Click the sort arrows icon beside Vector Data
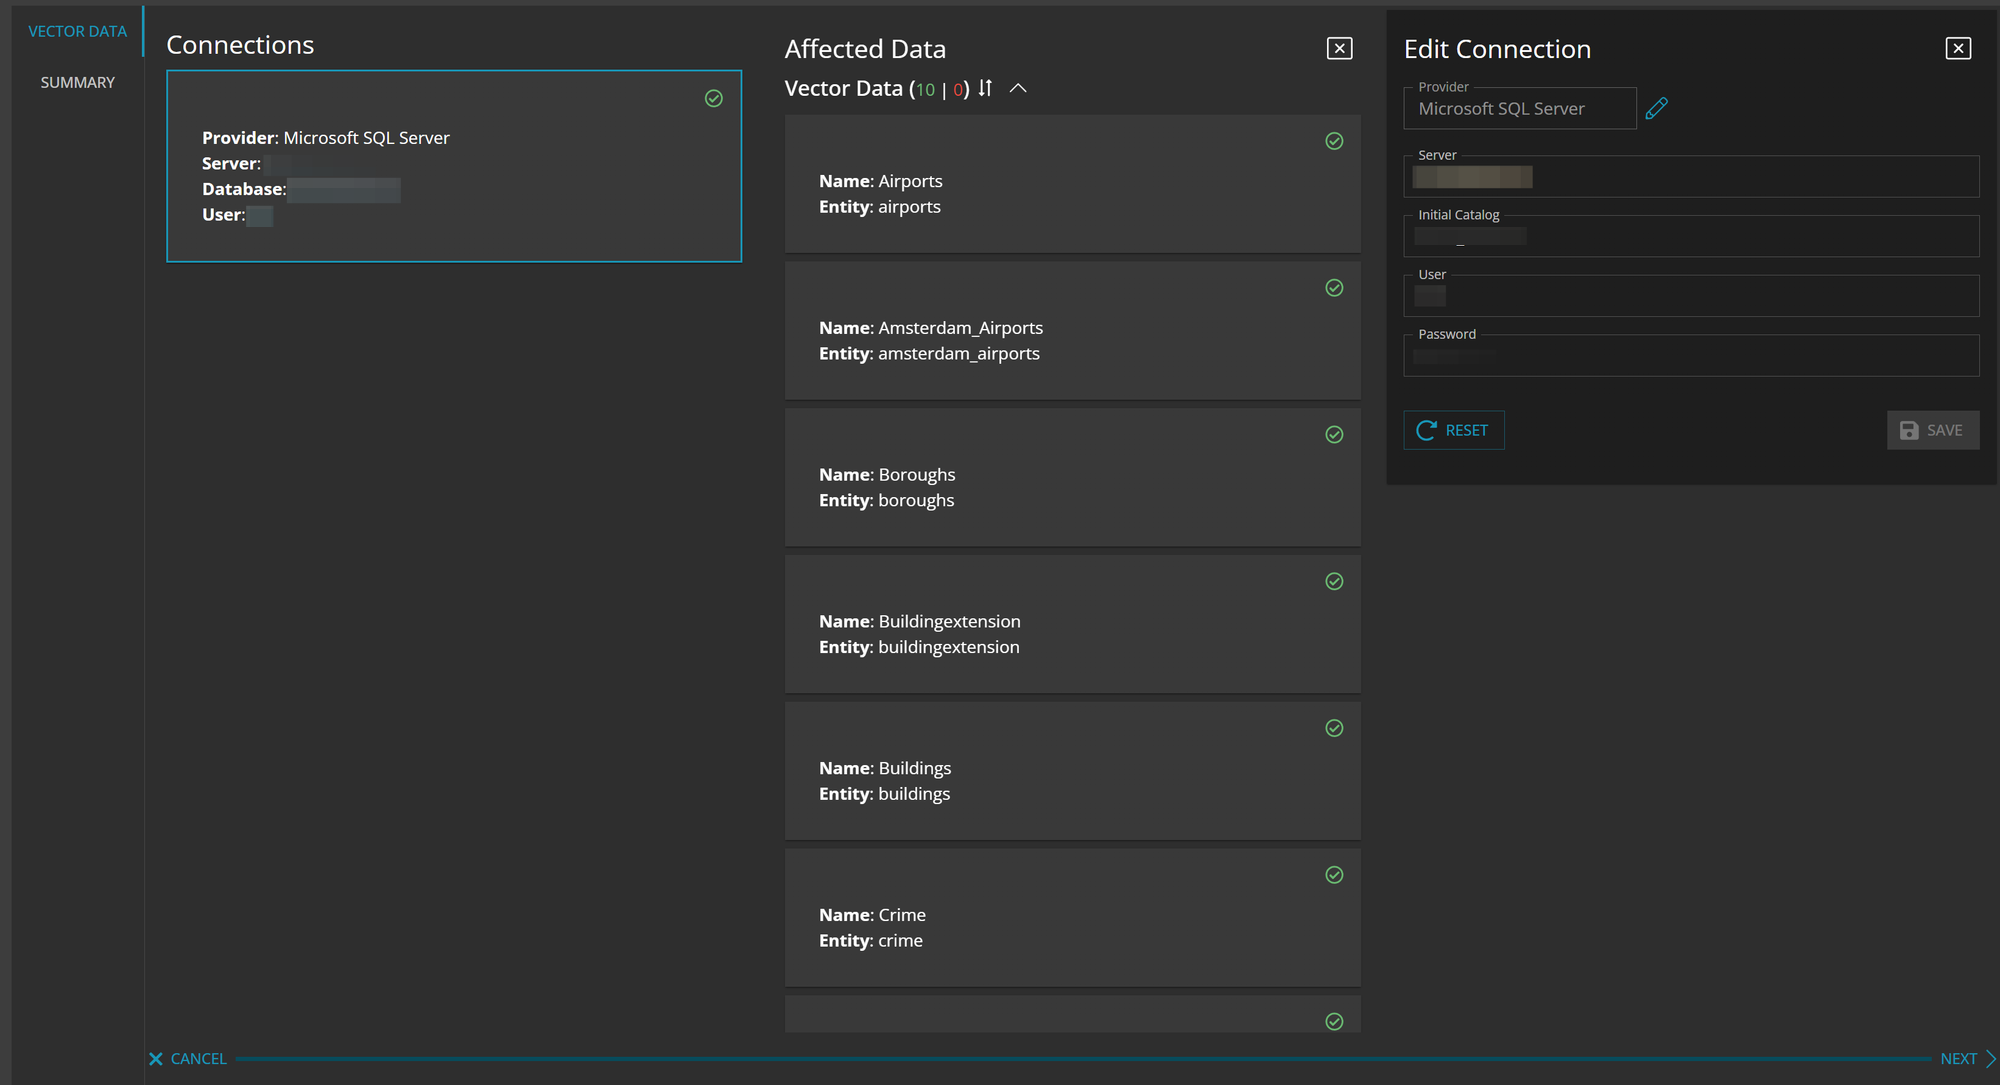 [x=985, y=88]
